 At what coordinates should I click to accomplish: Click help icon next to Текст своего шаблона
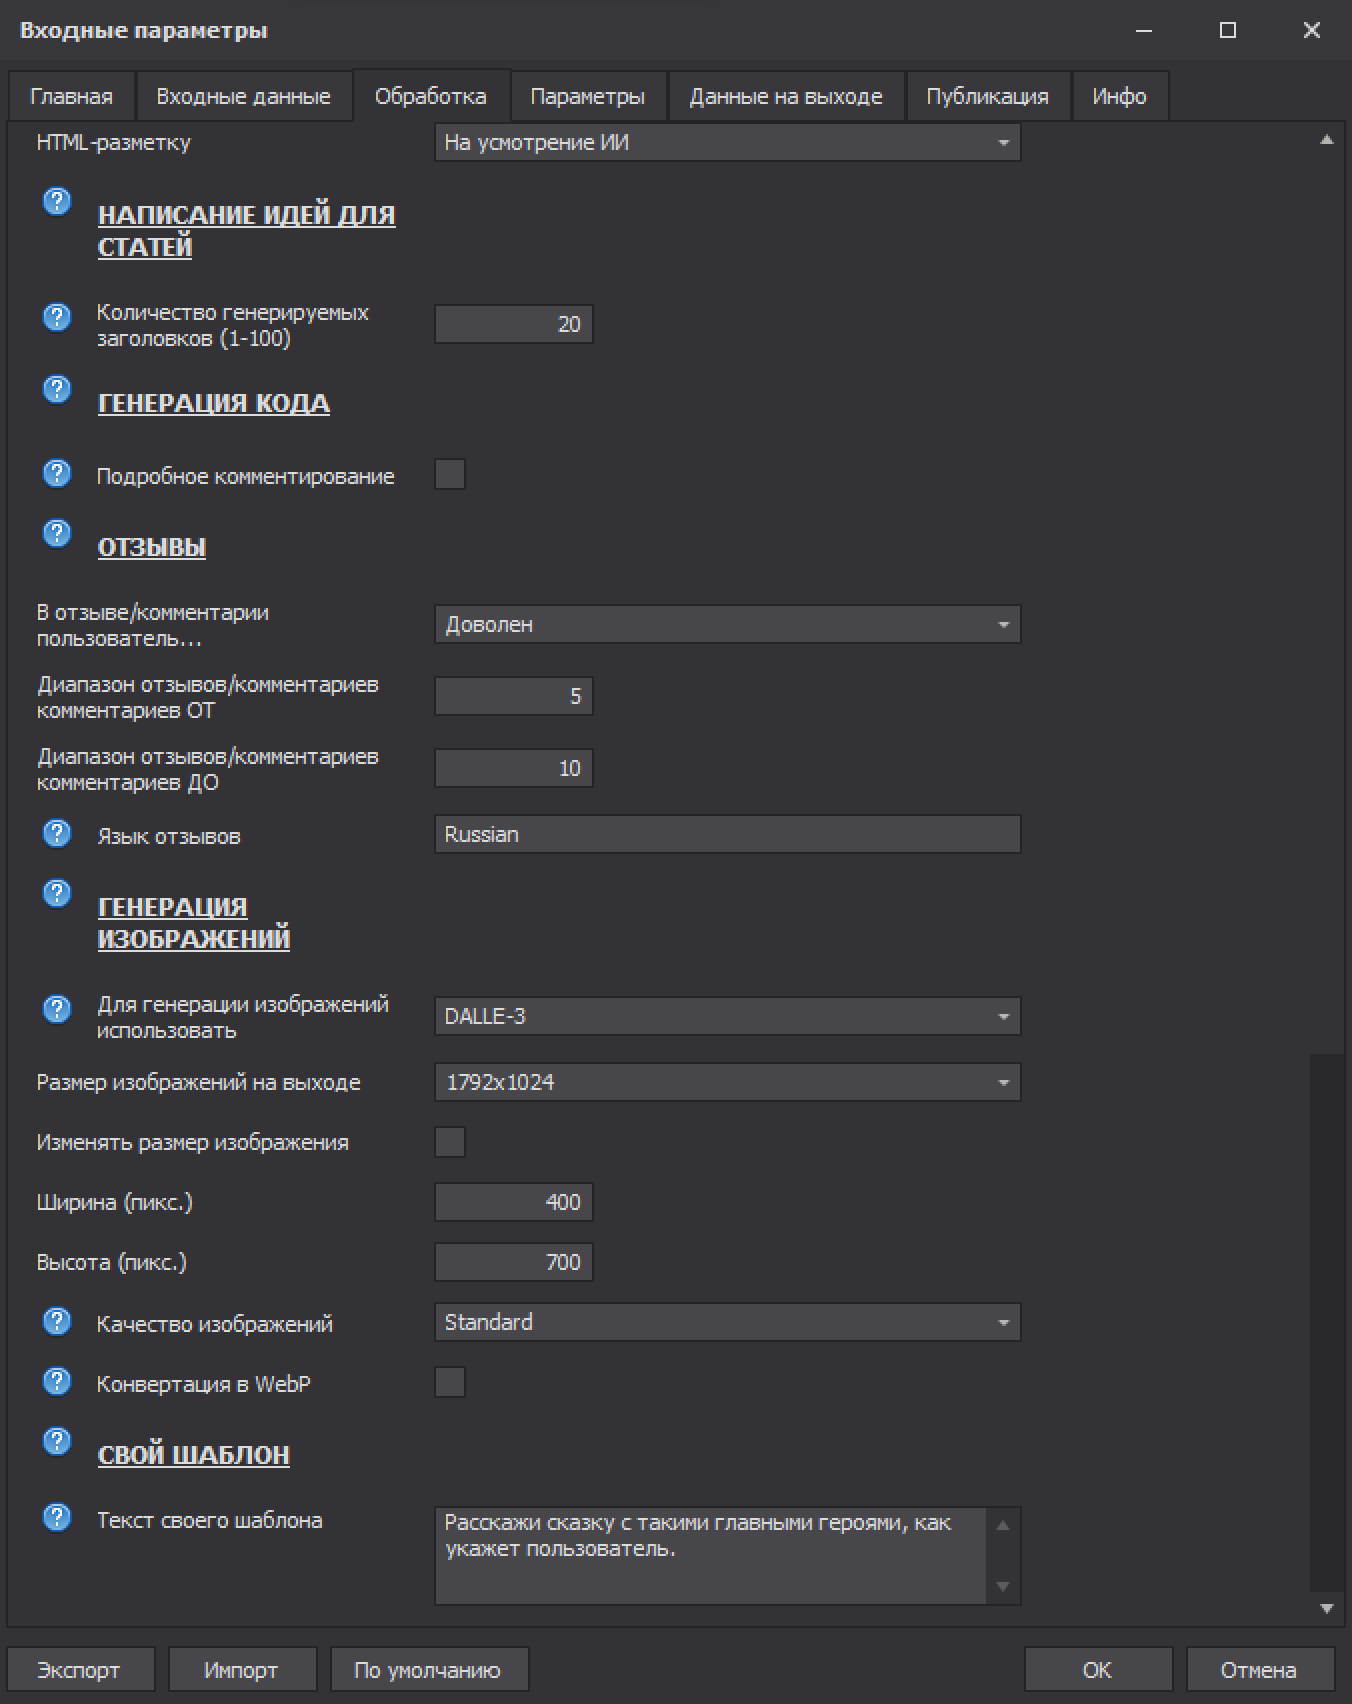[x=57, y=1517]
